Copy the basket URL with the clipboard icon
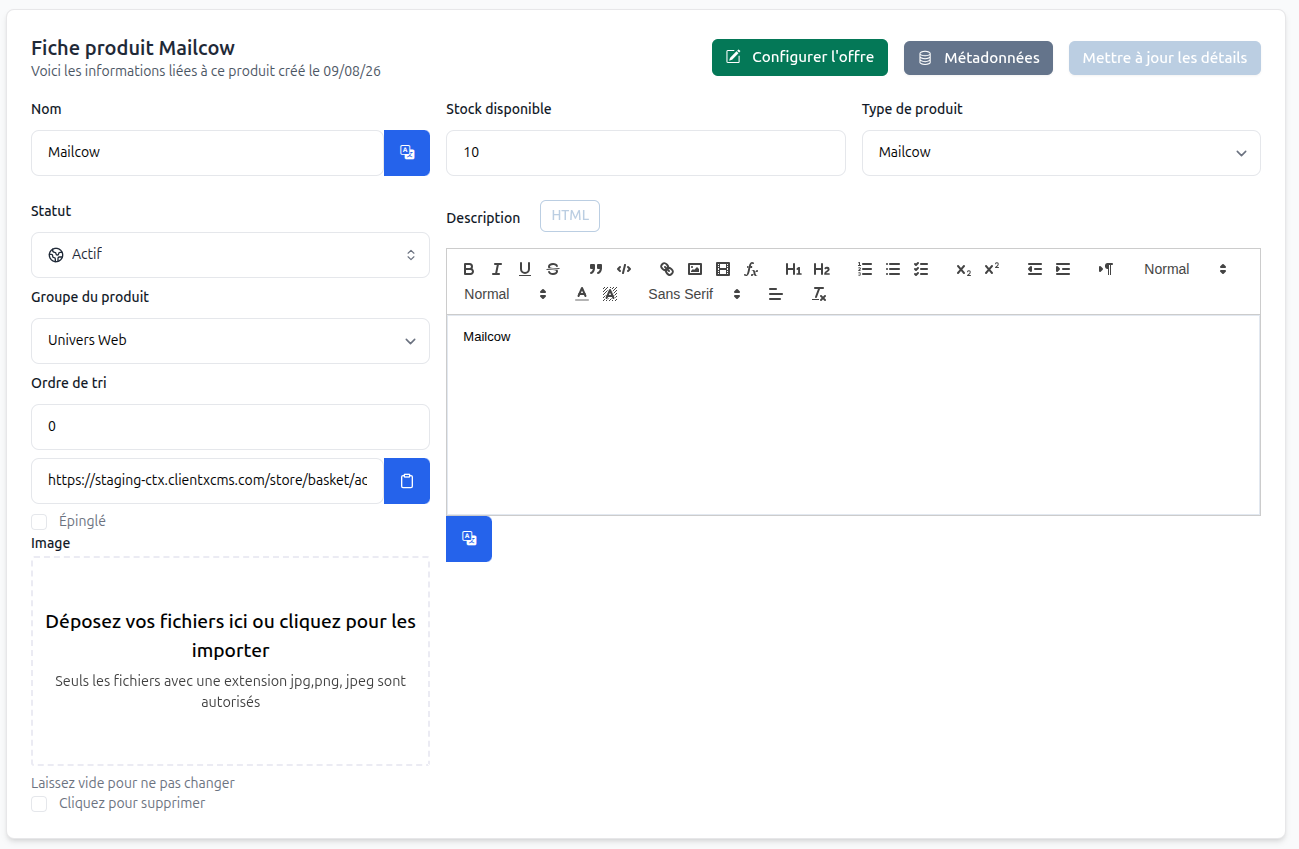This screenshot has width=1299, height=849. pos(407,481)
